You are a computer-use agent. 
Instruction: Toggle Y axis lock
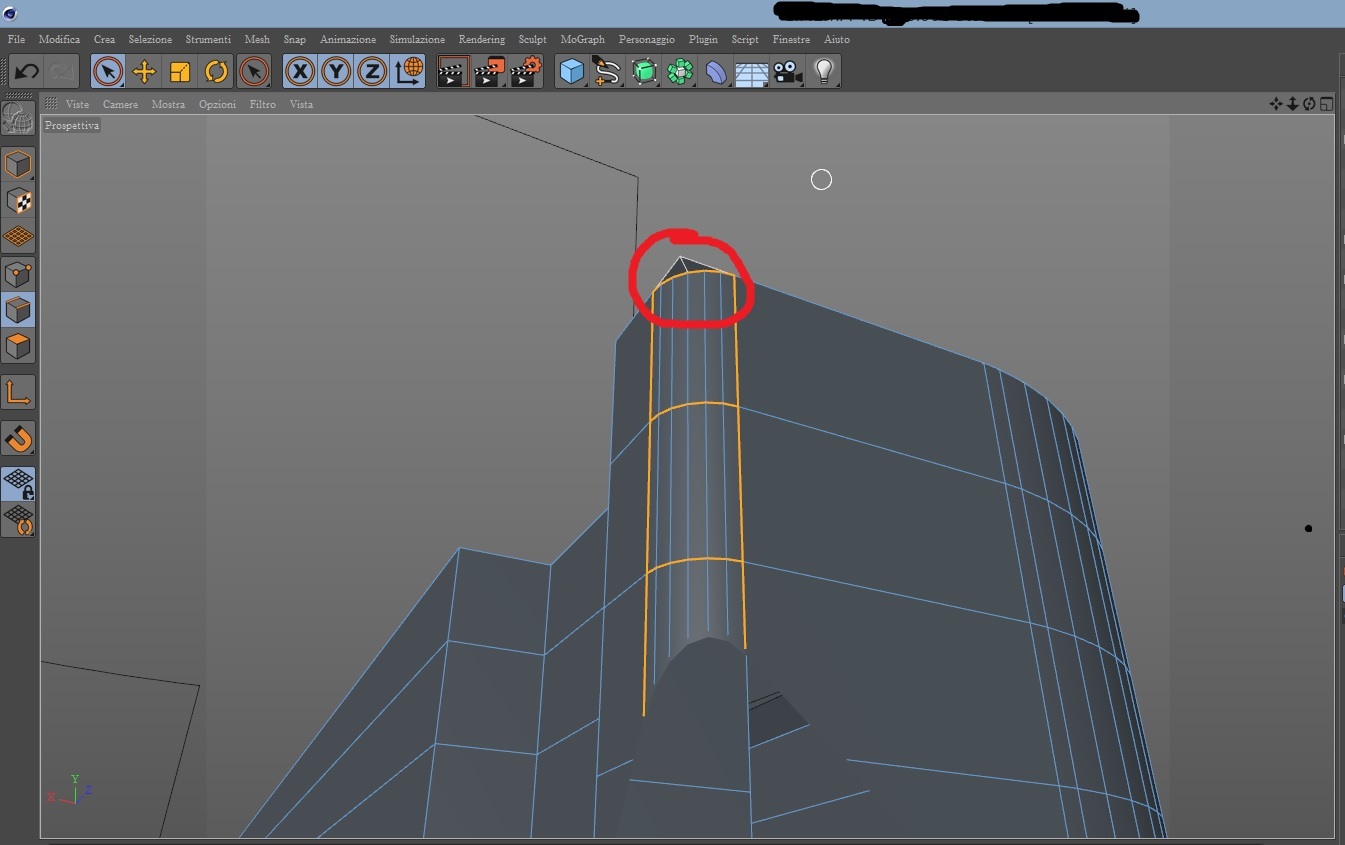click(336, 72)
